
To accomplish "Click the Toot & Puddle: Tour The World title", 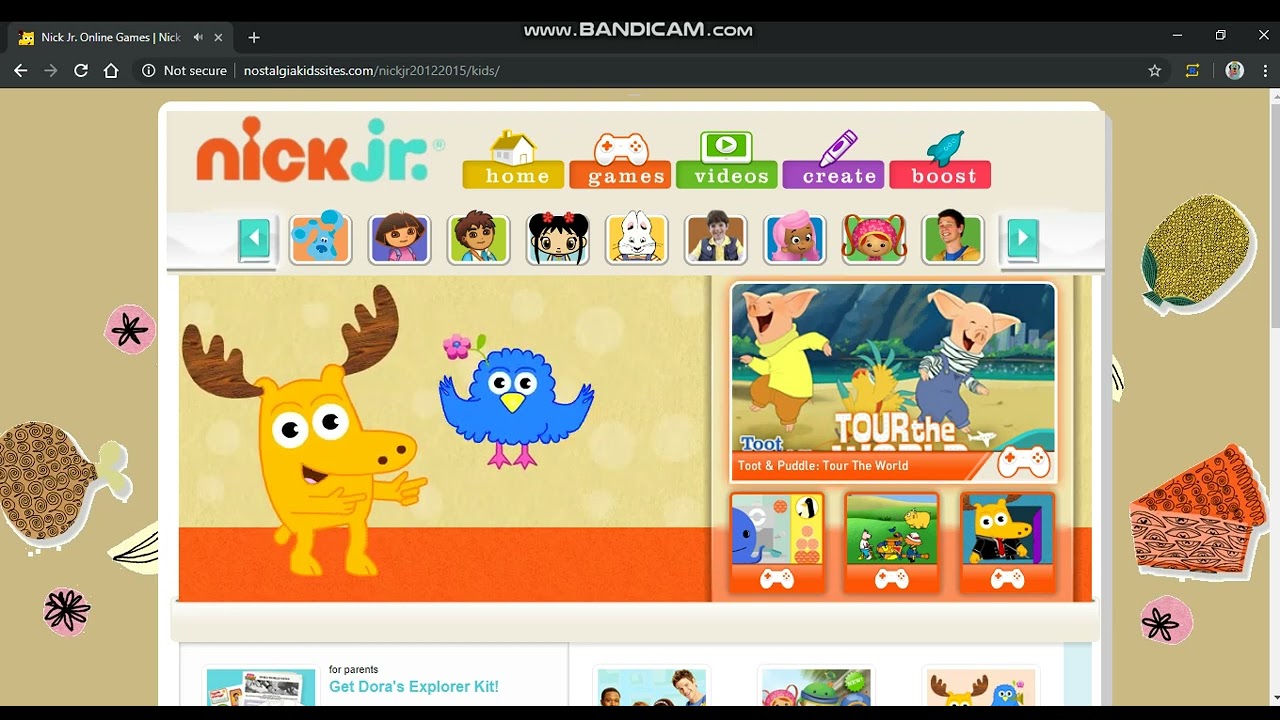I will 823,466.
